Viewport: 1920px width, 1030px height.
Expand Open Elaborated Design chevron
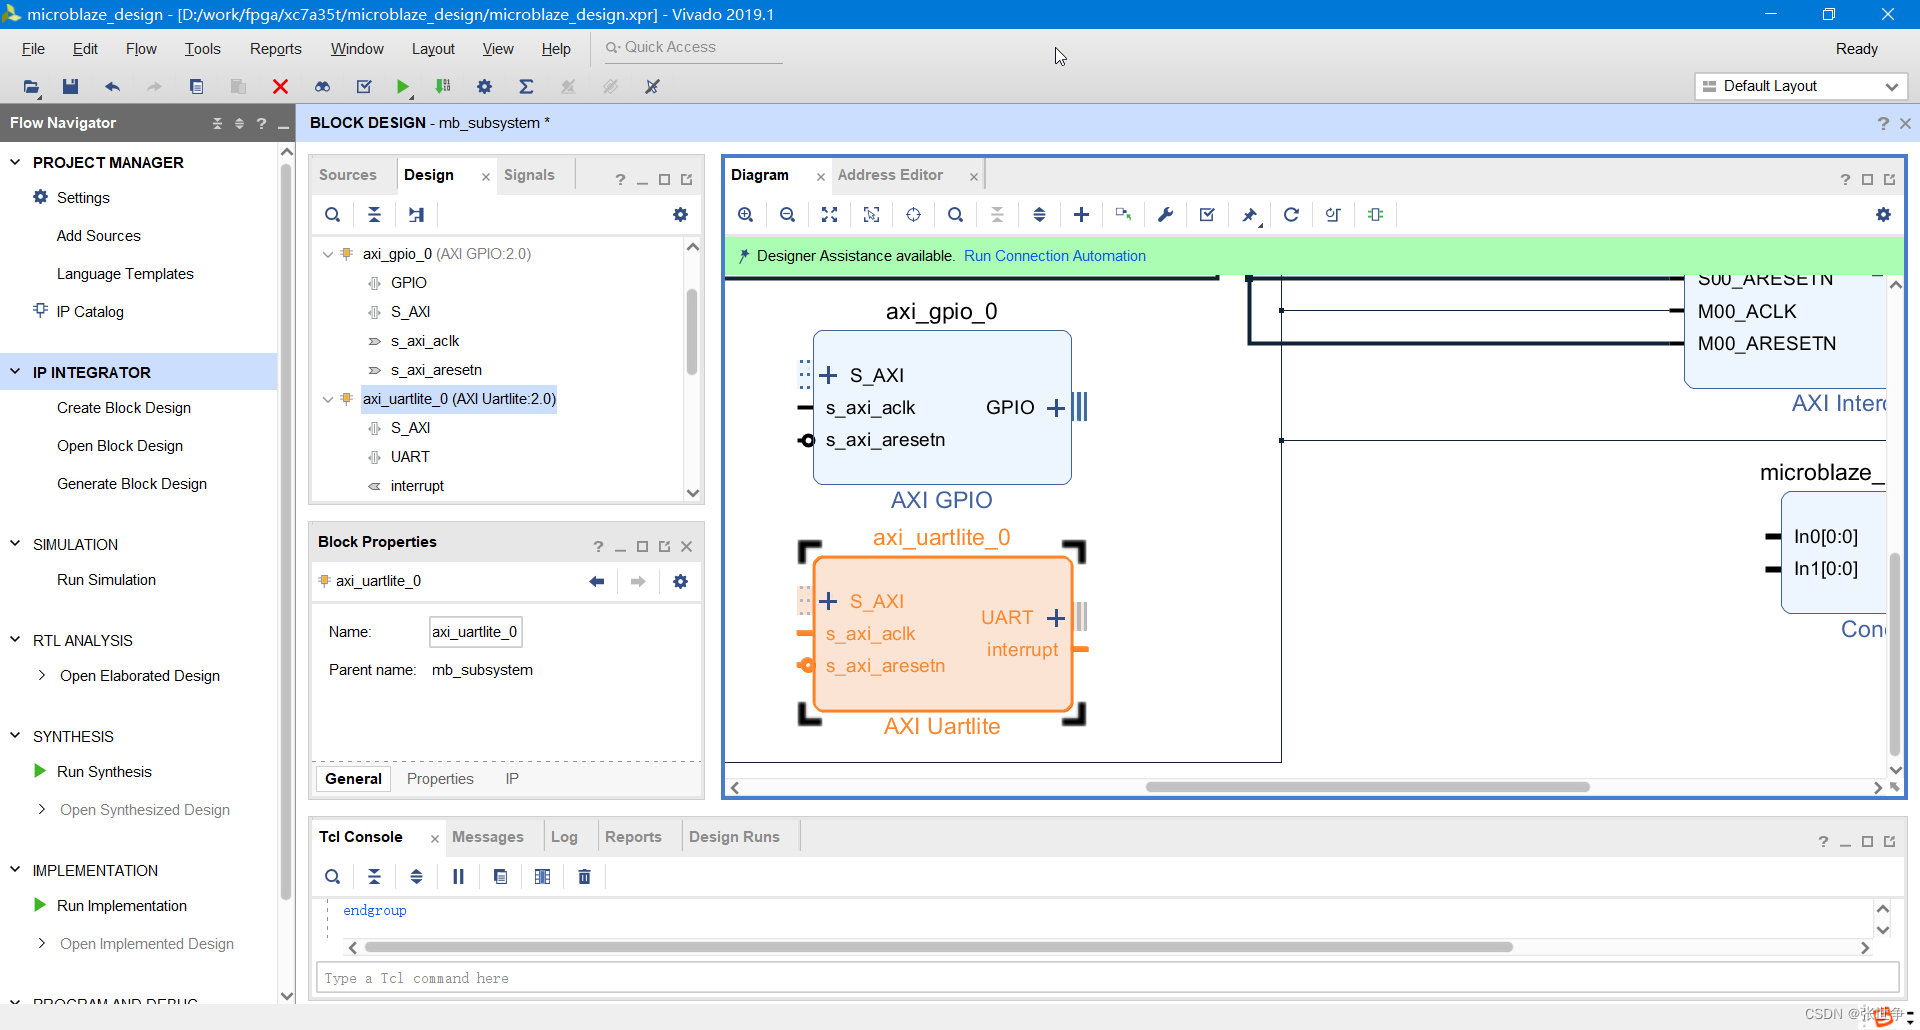click(42, 676)
